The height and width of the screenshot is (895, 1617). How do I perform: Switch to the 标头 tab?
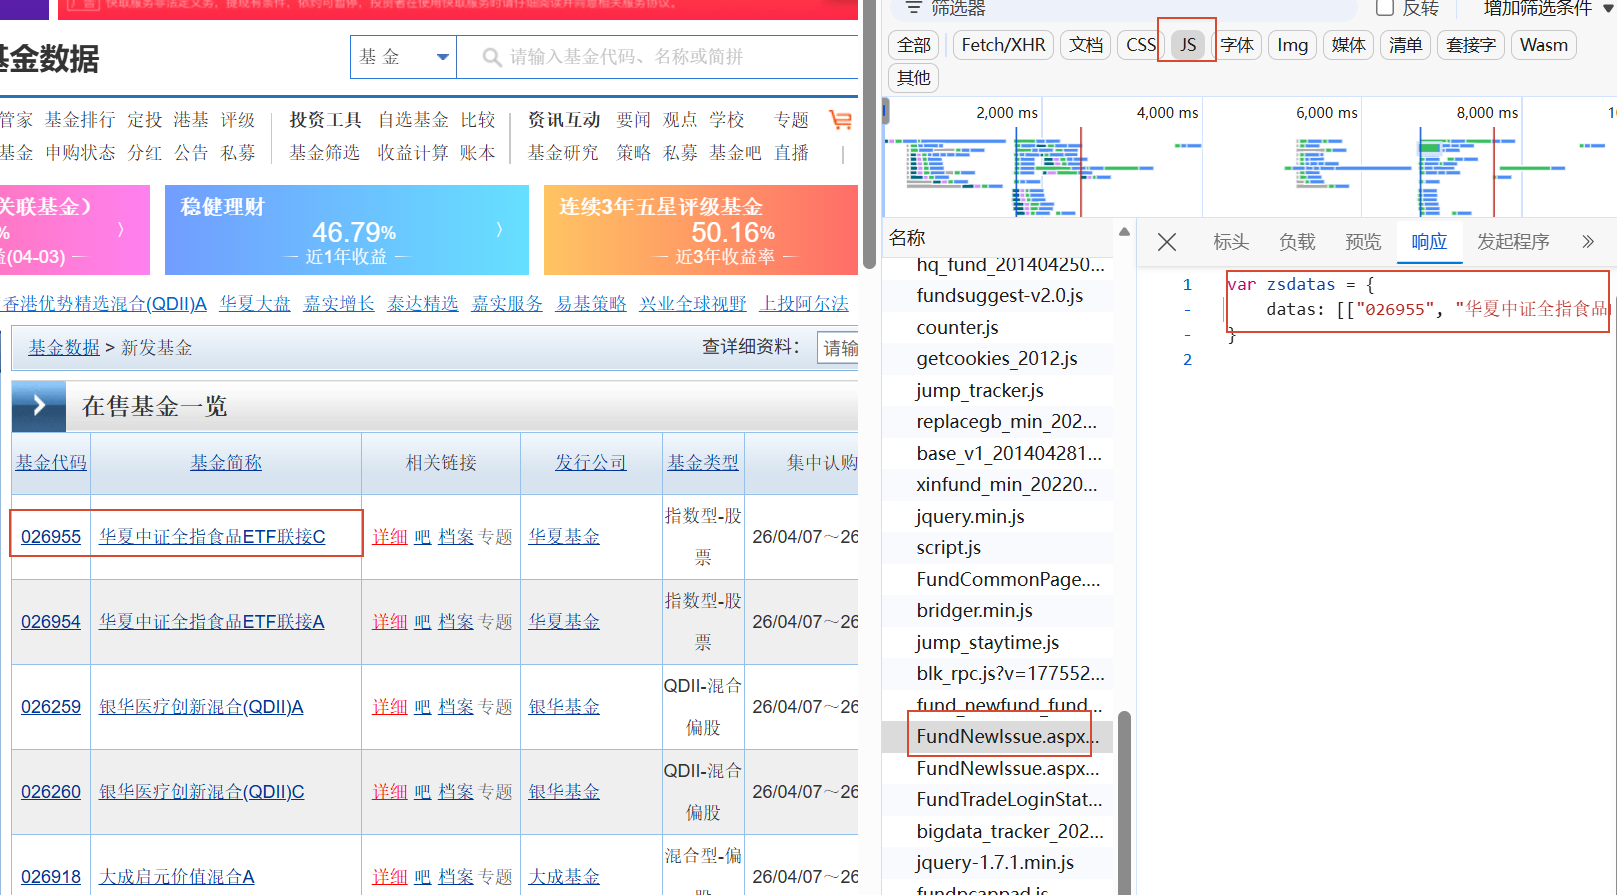1231,242
